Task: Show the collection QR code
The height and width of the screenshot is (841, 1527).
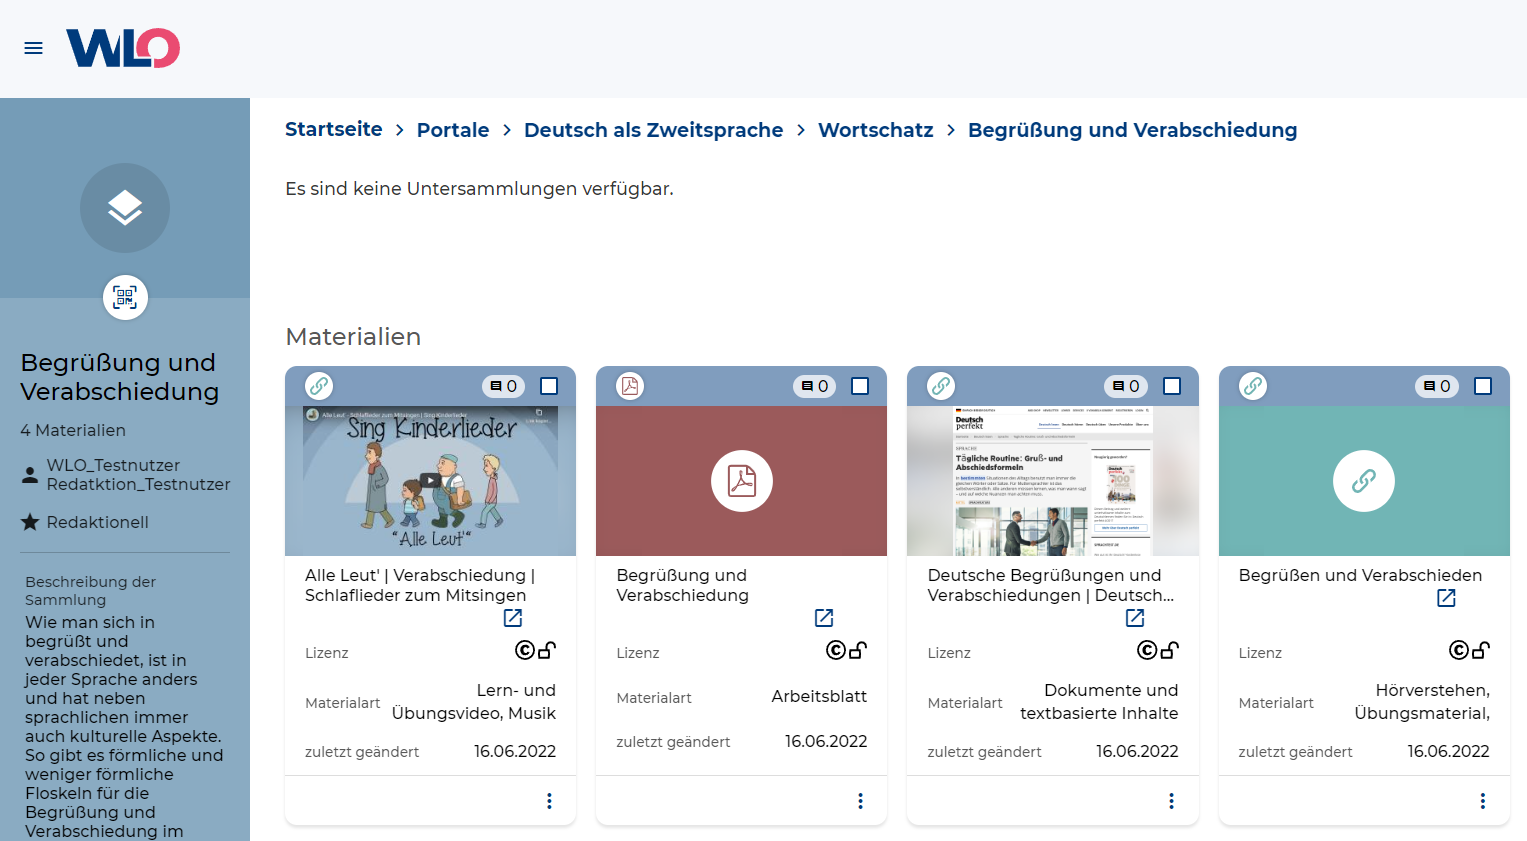Action: coord(125,297)
